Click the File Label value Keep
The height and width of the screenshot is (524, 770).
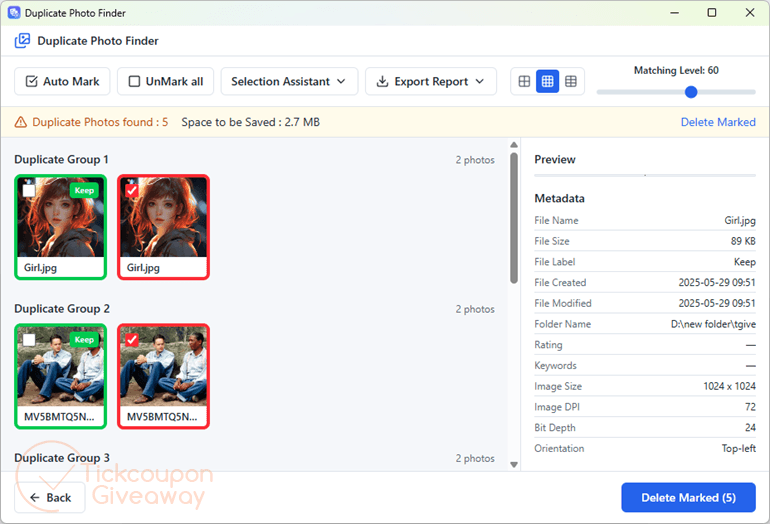click(744, 262)
